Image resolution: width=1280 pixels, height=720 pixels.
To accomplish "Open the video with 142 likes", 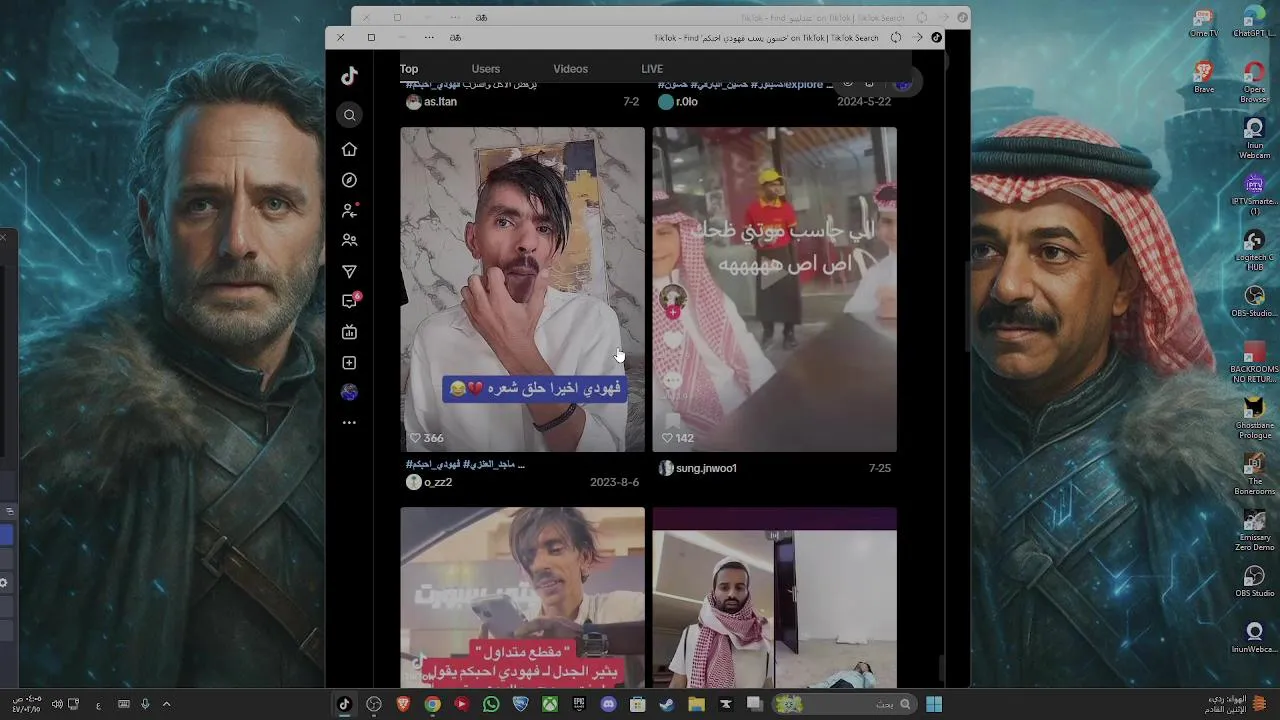I will pos(775,289).
